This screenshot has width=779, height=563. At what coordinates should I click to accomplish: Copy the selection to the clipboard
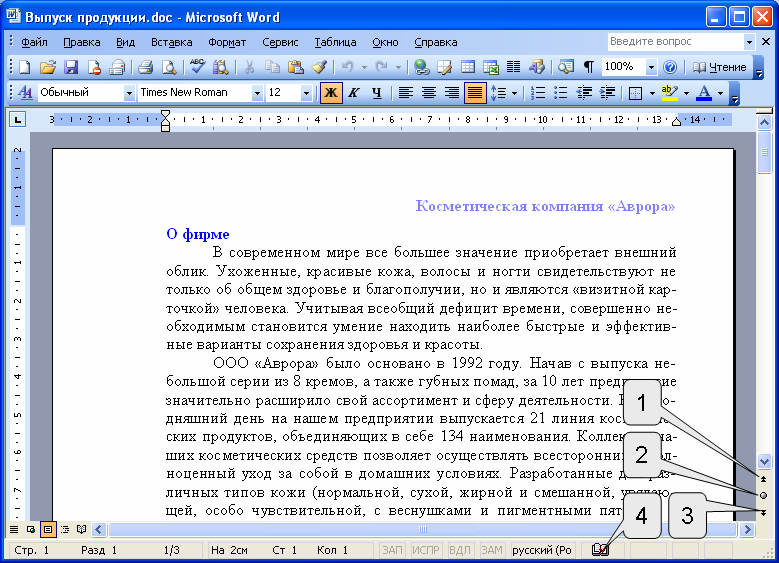coord(272,67)
